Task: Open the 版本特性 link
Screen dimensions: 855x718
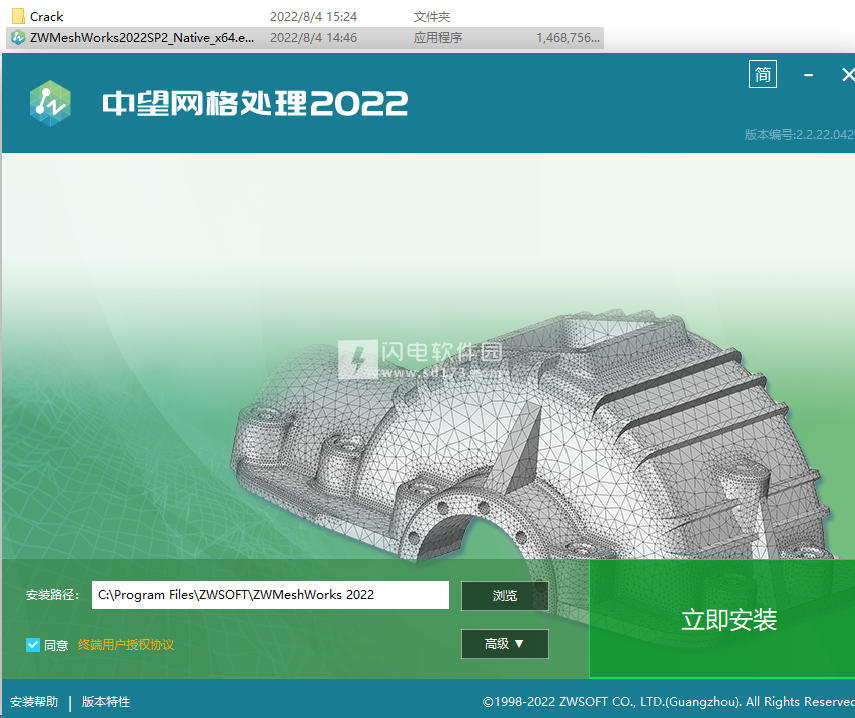Action: coord(106,702)
